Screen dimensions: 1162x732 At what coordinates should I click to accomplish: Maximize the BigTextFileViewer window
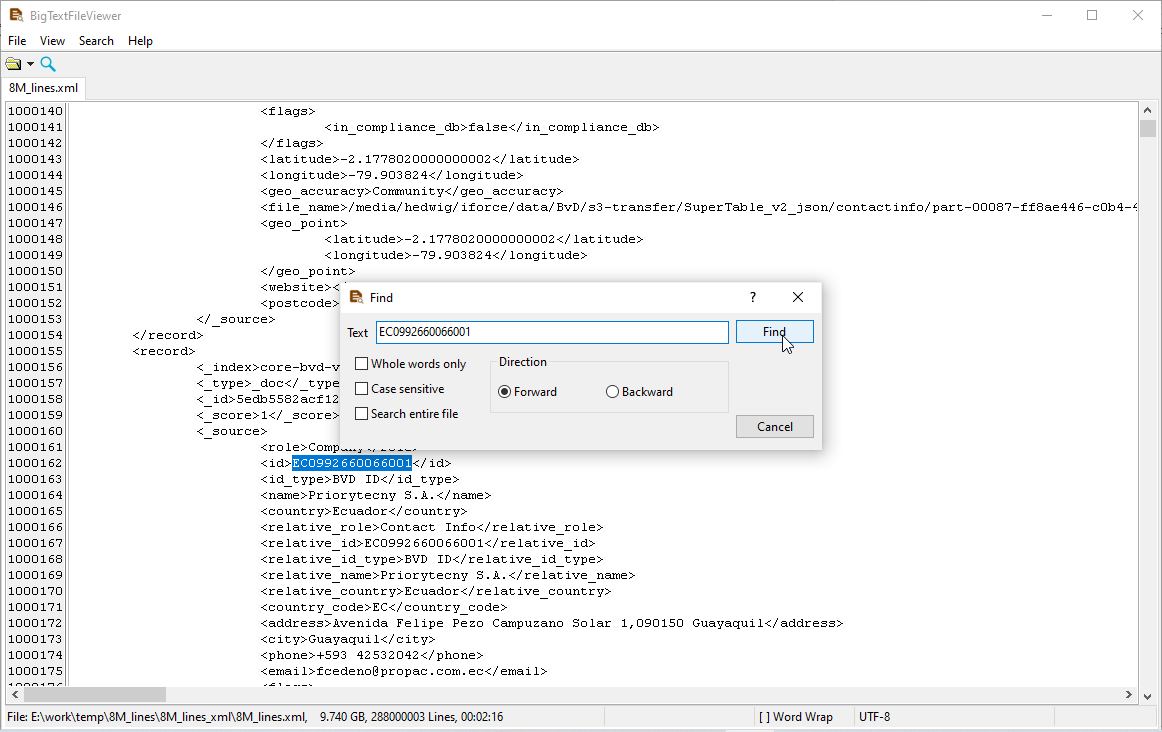click(1092, 15)
